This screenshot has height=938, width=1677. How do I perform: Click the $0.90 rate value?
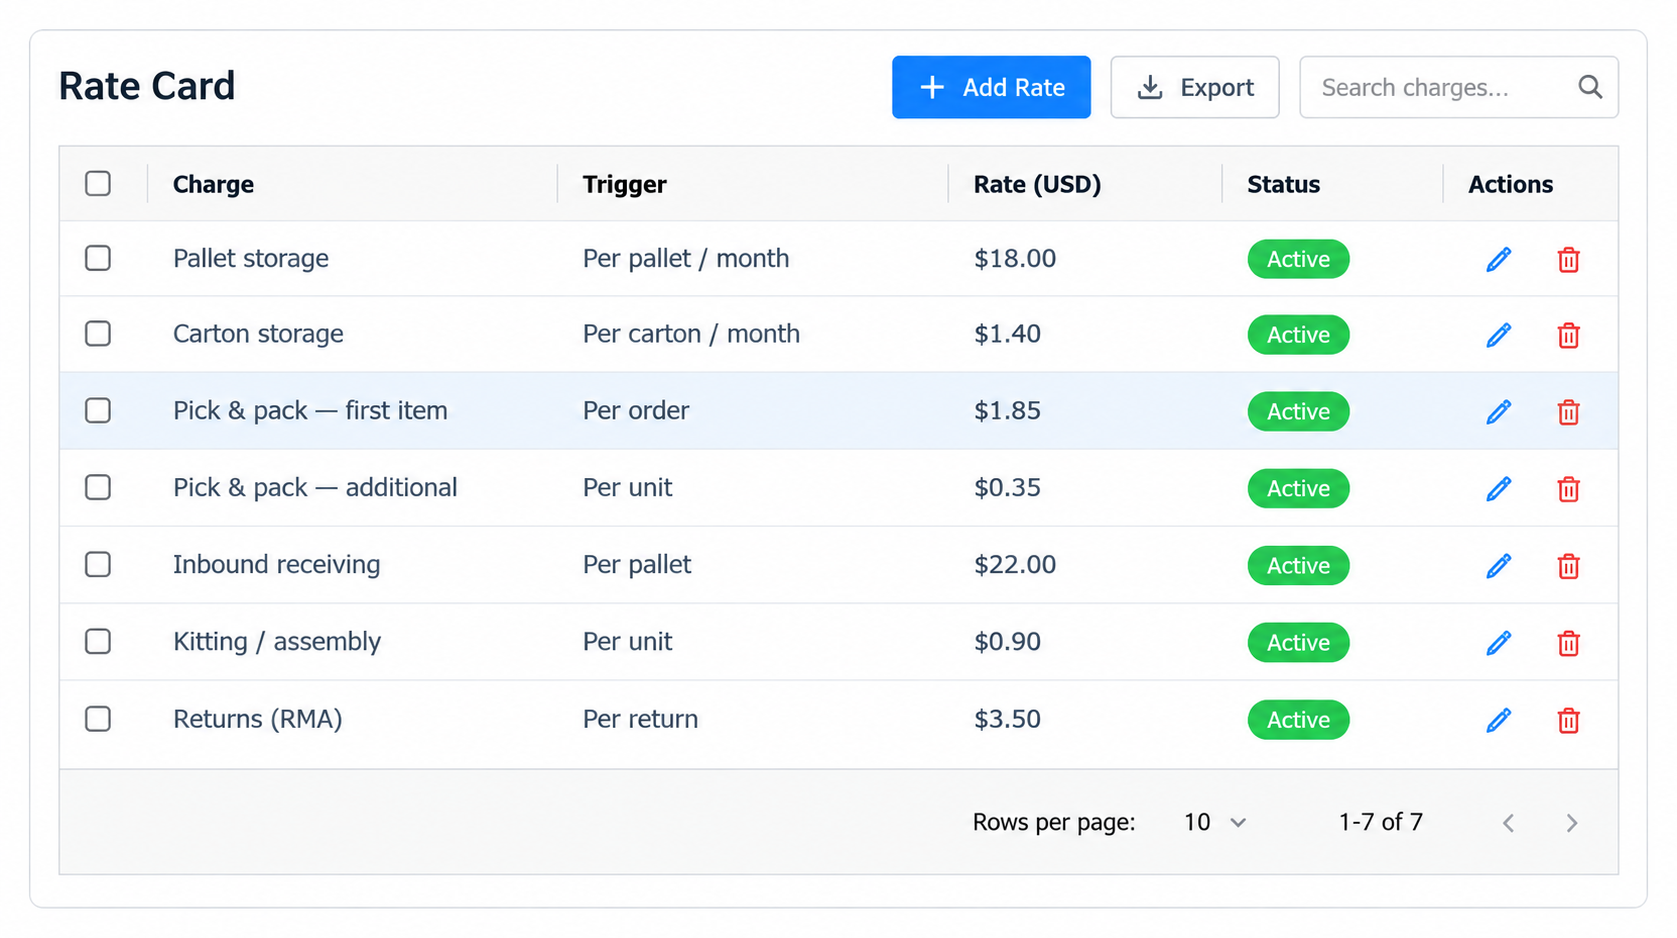1007,642
